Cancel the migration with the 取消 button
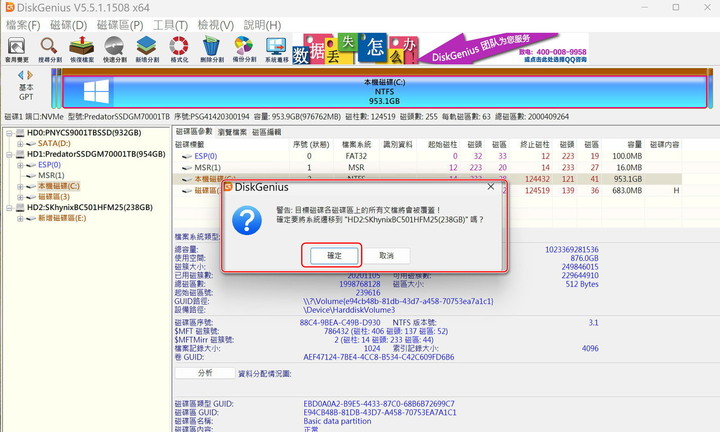Image resolution: width=720 pixels, height=432 pixels. 386,256
